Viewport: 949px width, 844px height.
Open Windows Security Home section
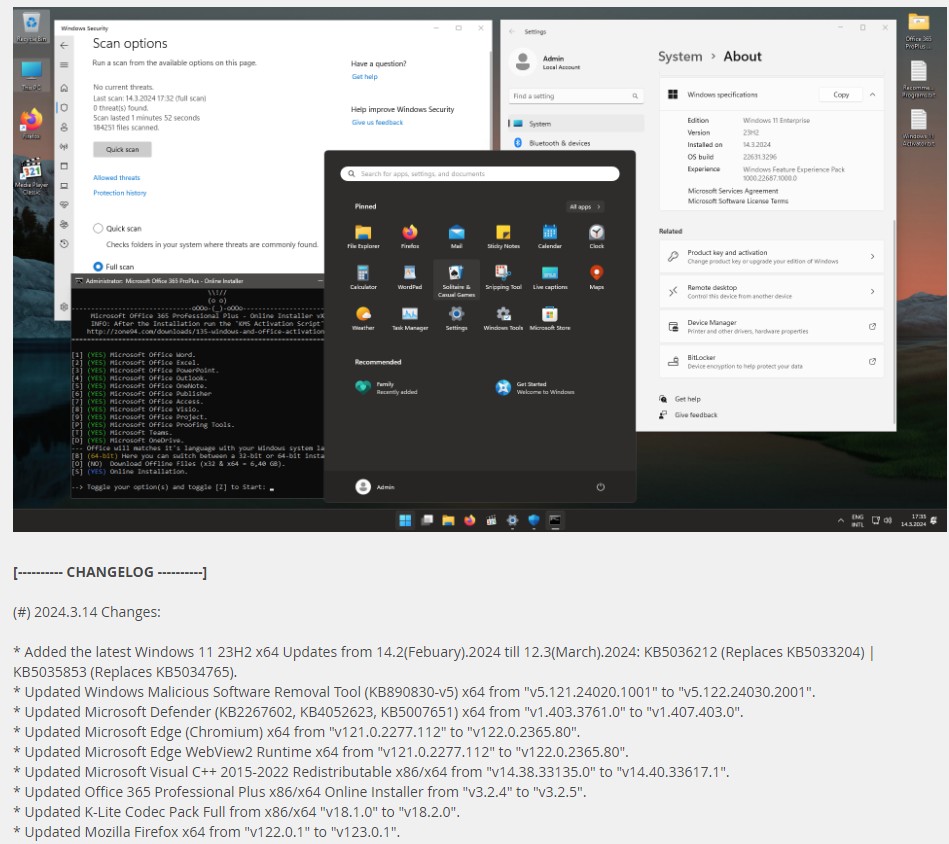(x=64, y=88)
